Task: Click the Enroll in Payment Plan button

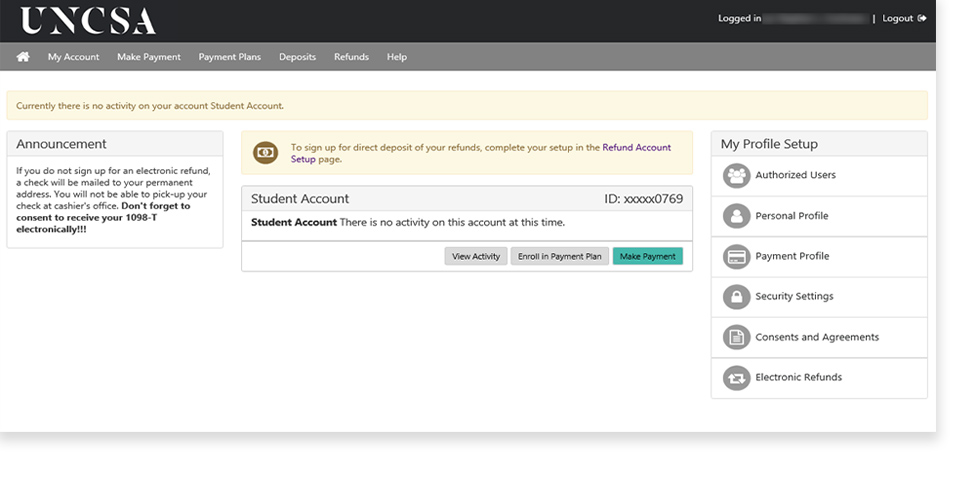Action: click(x=559, y=256)
